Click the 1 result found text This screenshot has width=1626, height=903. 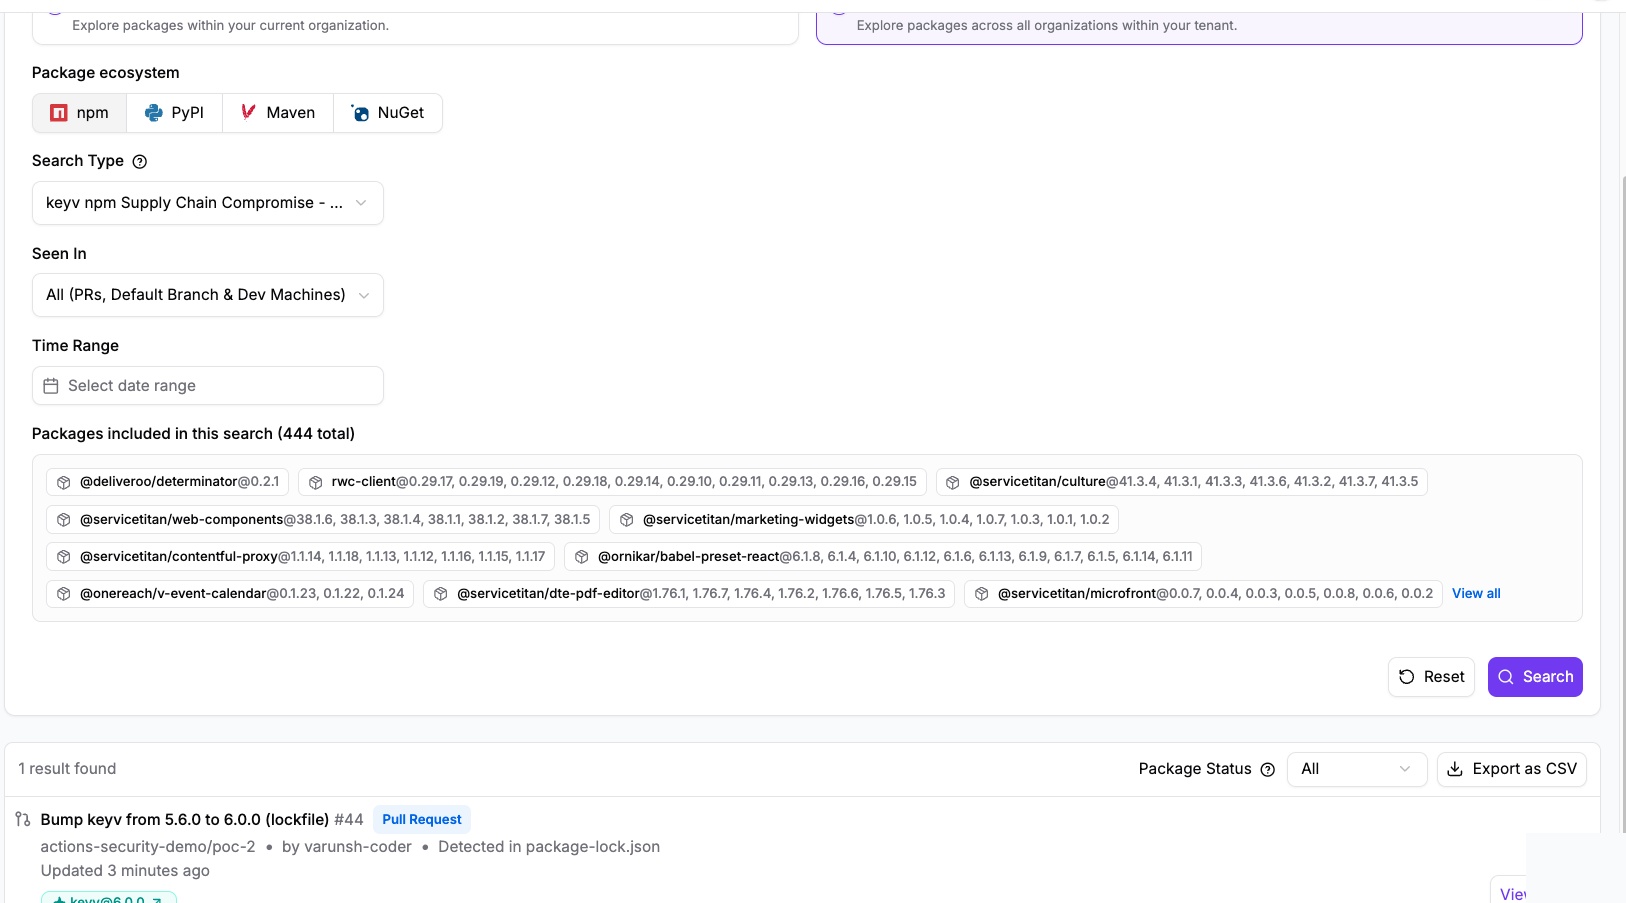point(67,769)
